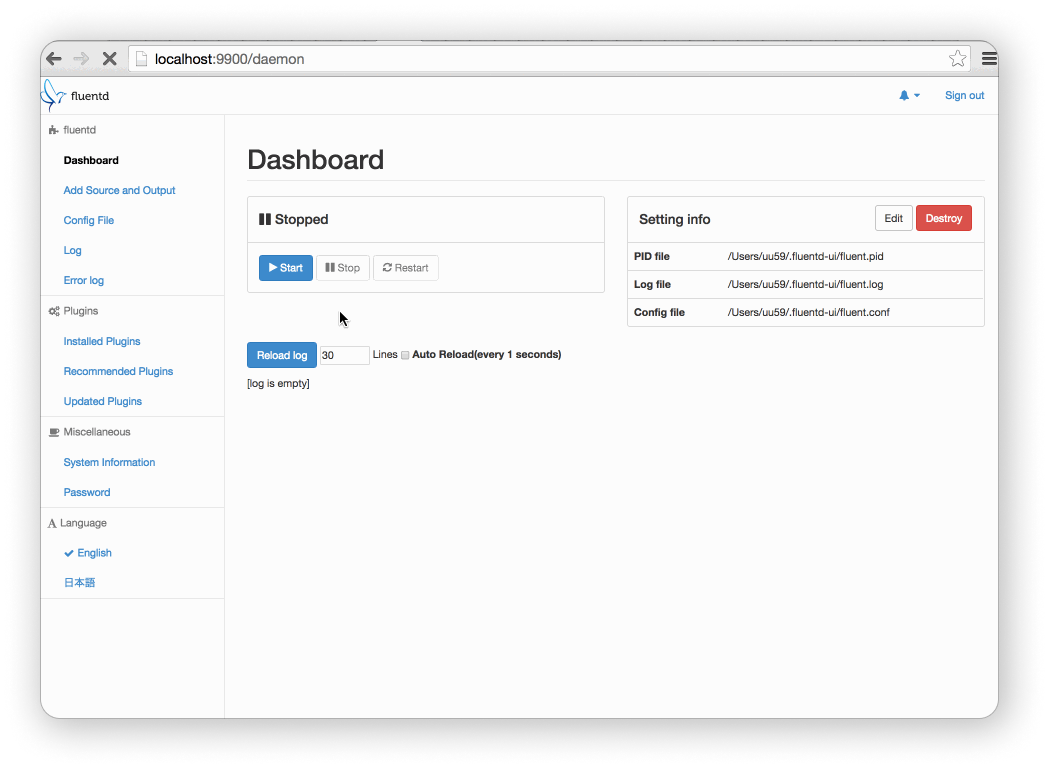Click the Reload log button
1049x769 pixels.
[282, 355]
